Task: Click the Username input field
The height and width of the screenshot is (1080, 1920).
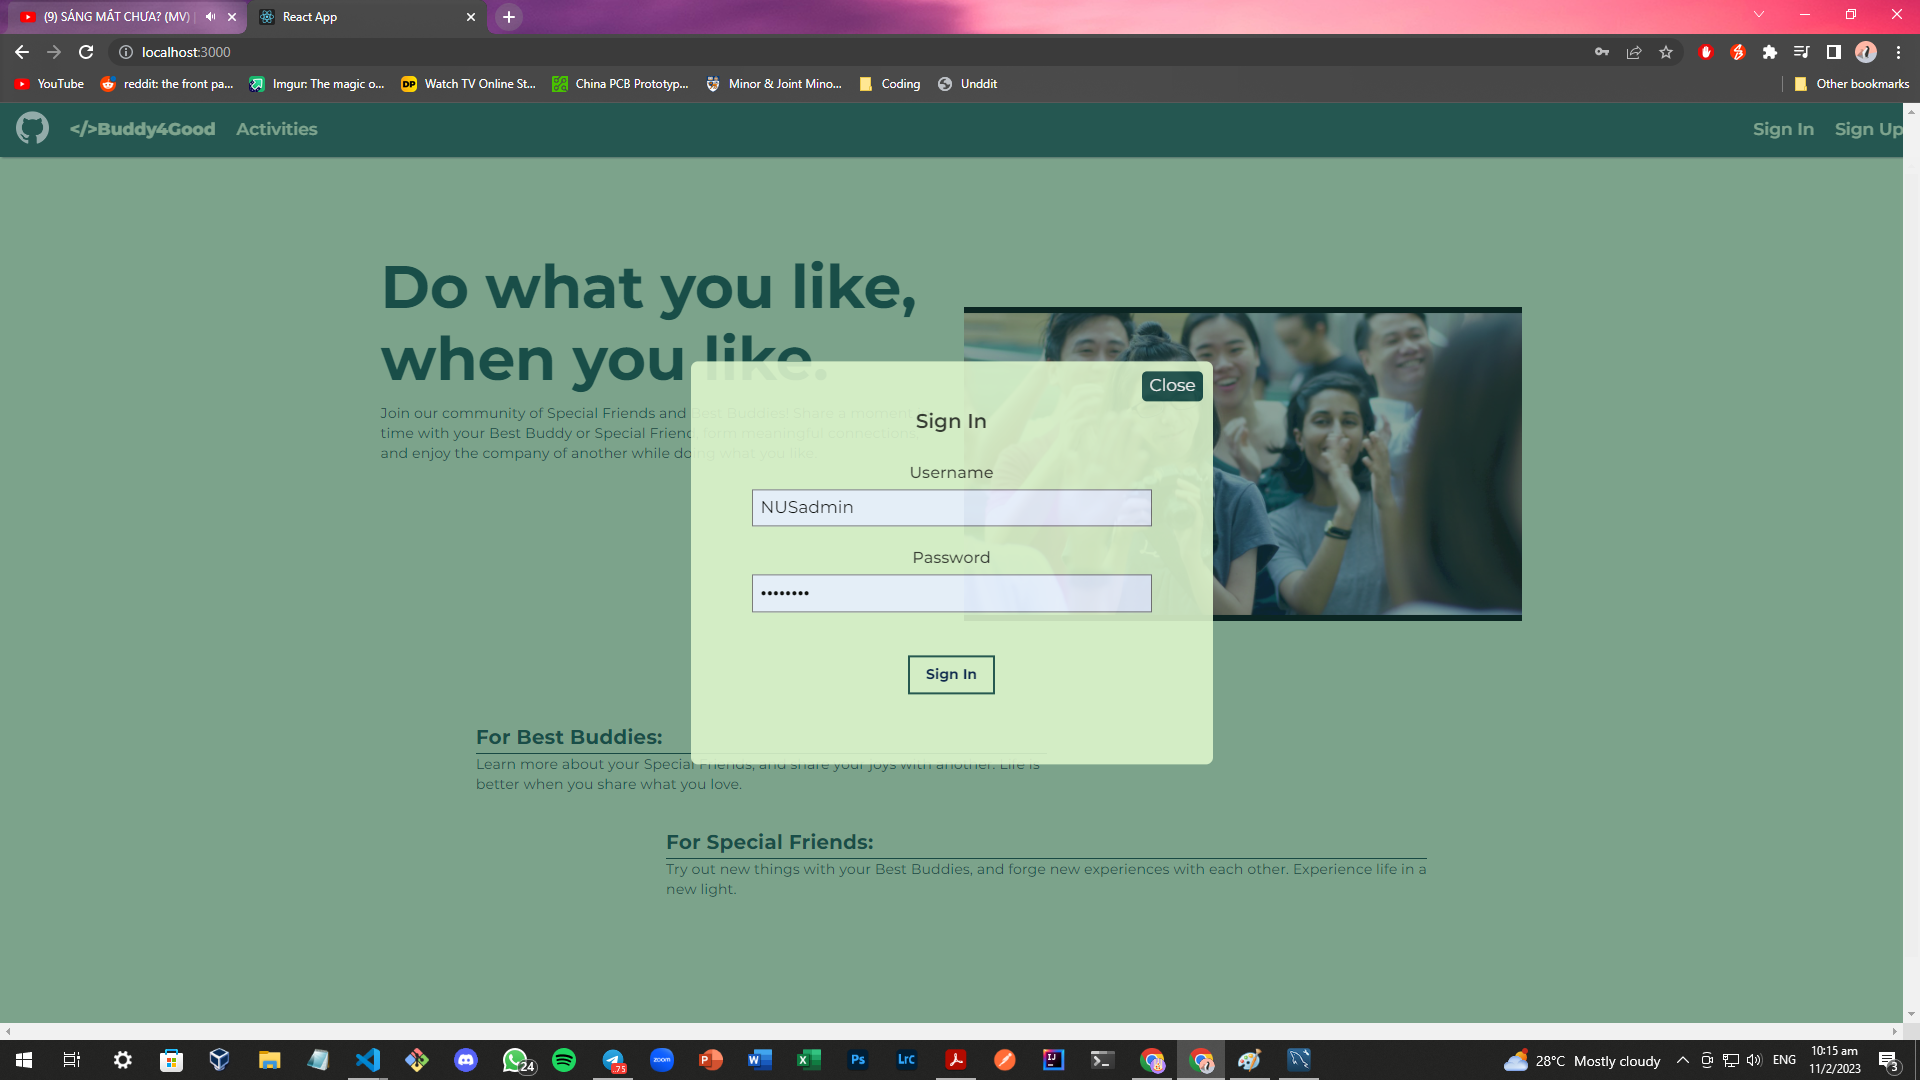Action: 951,508
